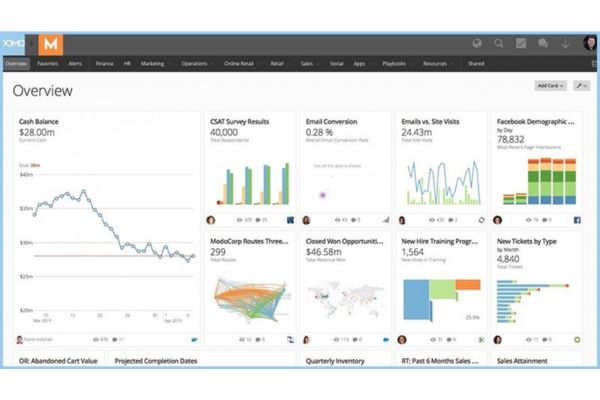Viewport: 600px width, 400px height.
Task: Click the Domo logo in the header
Action: (13, 44)
